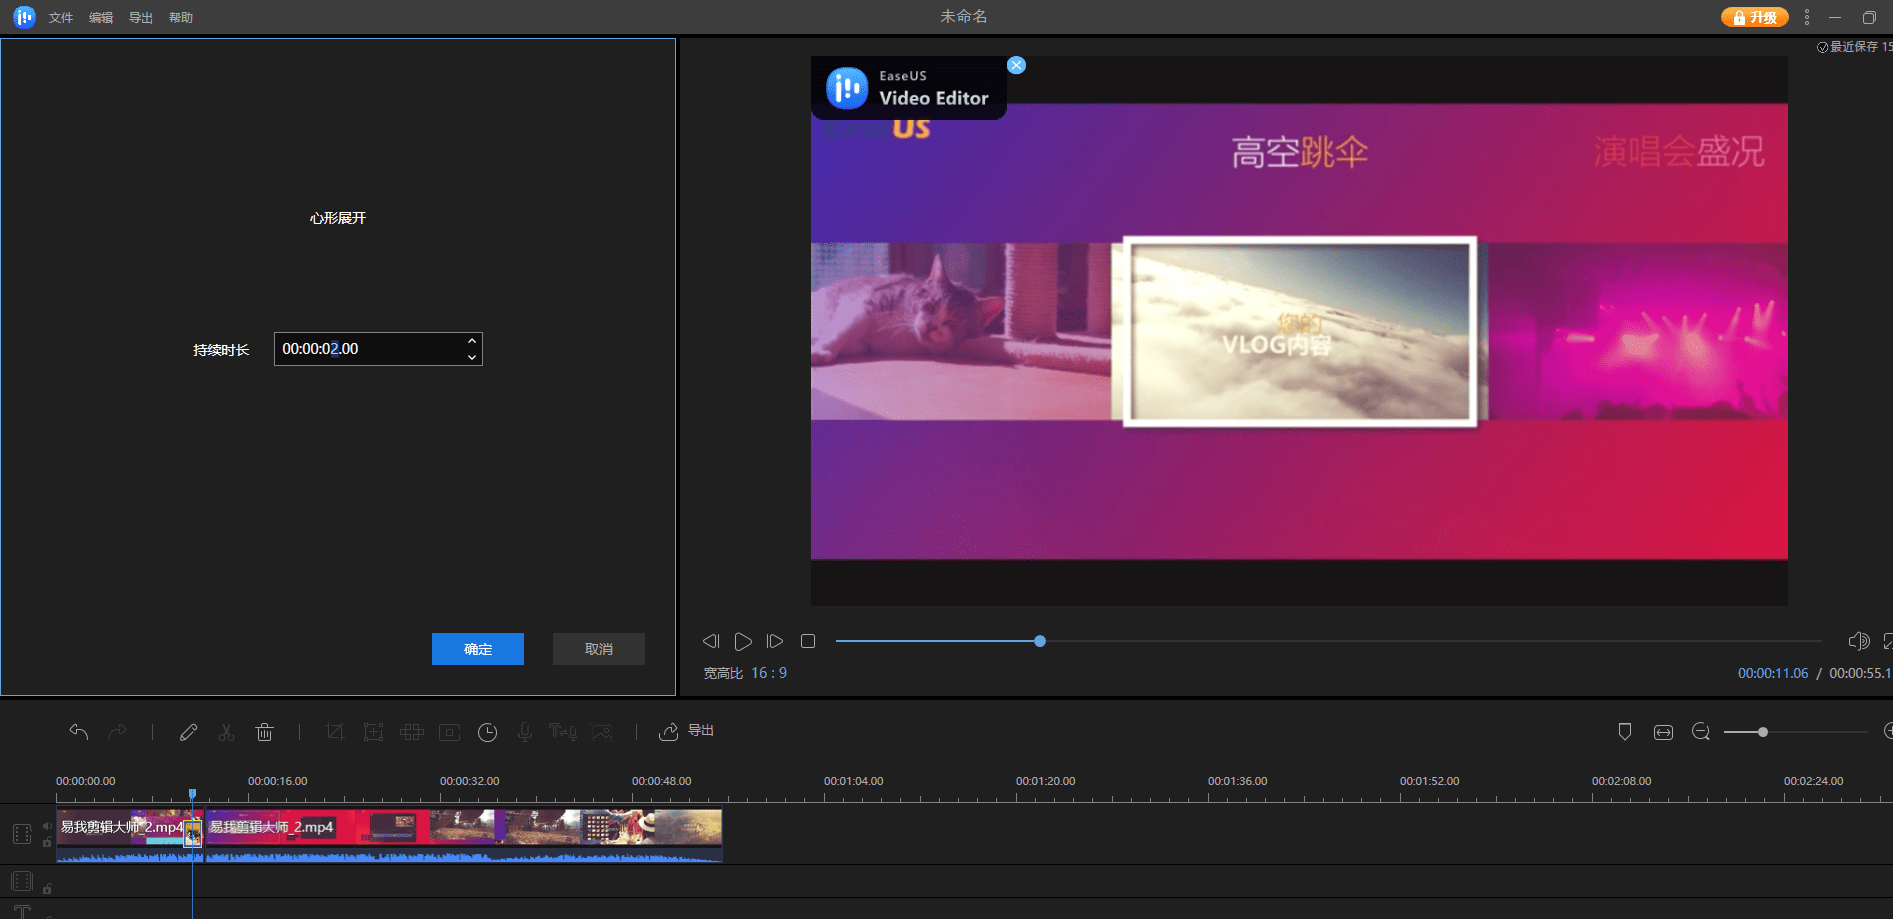The image size is (1893, 919).
Task: Click the fit-timeline-to-window icon
Action: (x=1663, y=732)
